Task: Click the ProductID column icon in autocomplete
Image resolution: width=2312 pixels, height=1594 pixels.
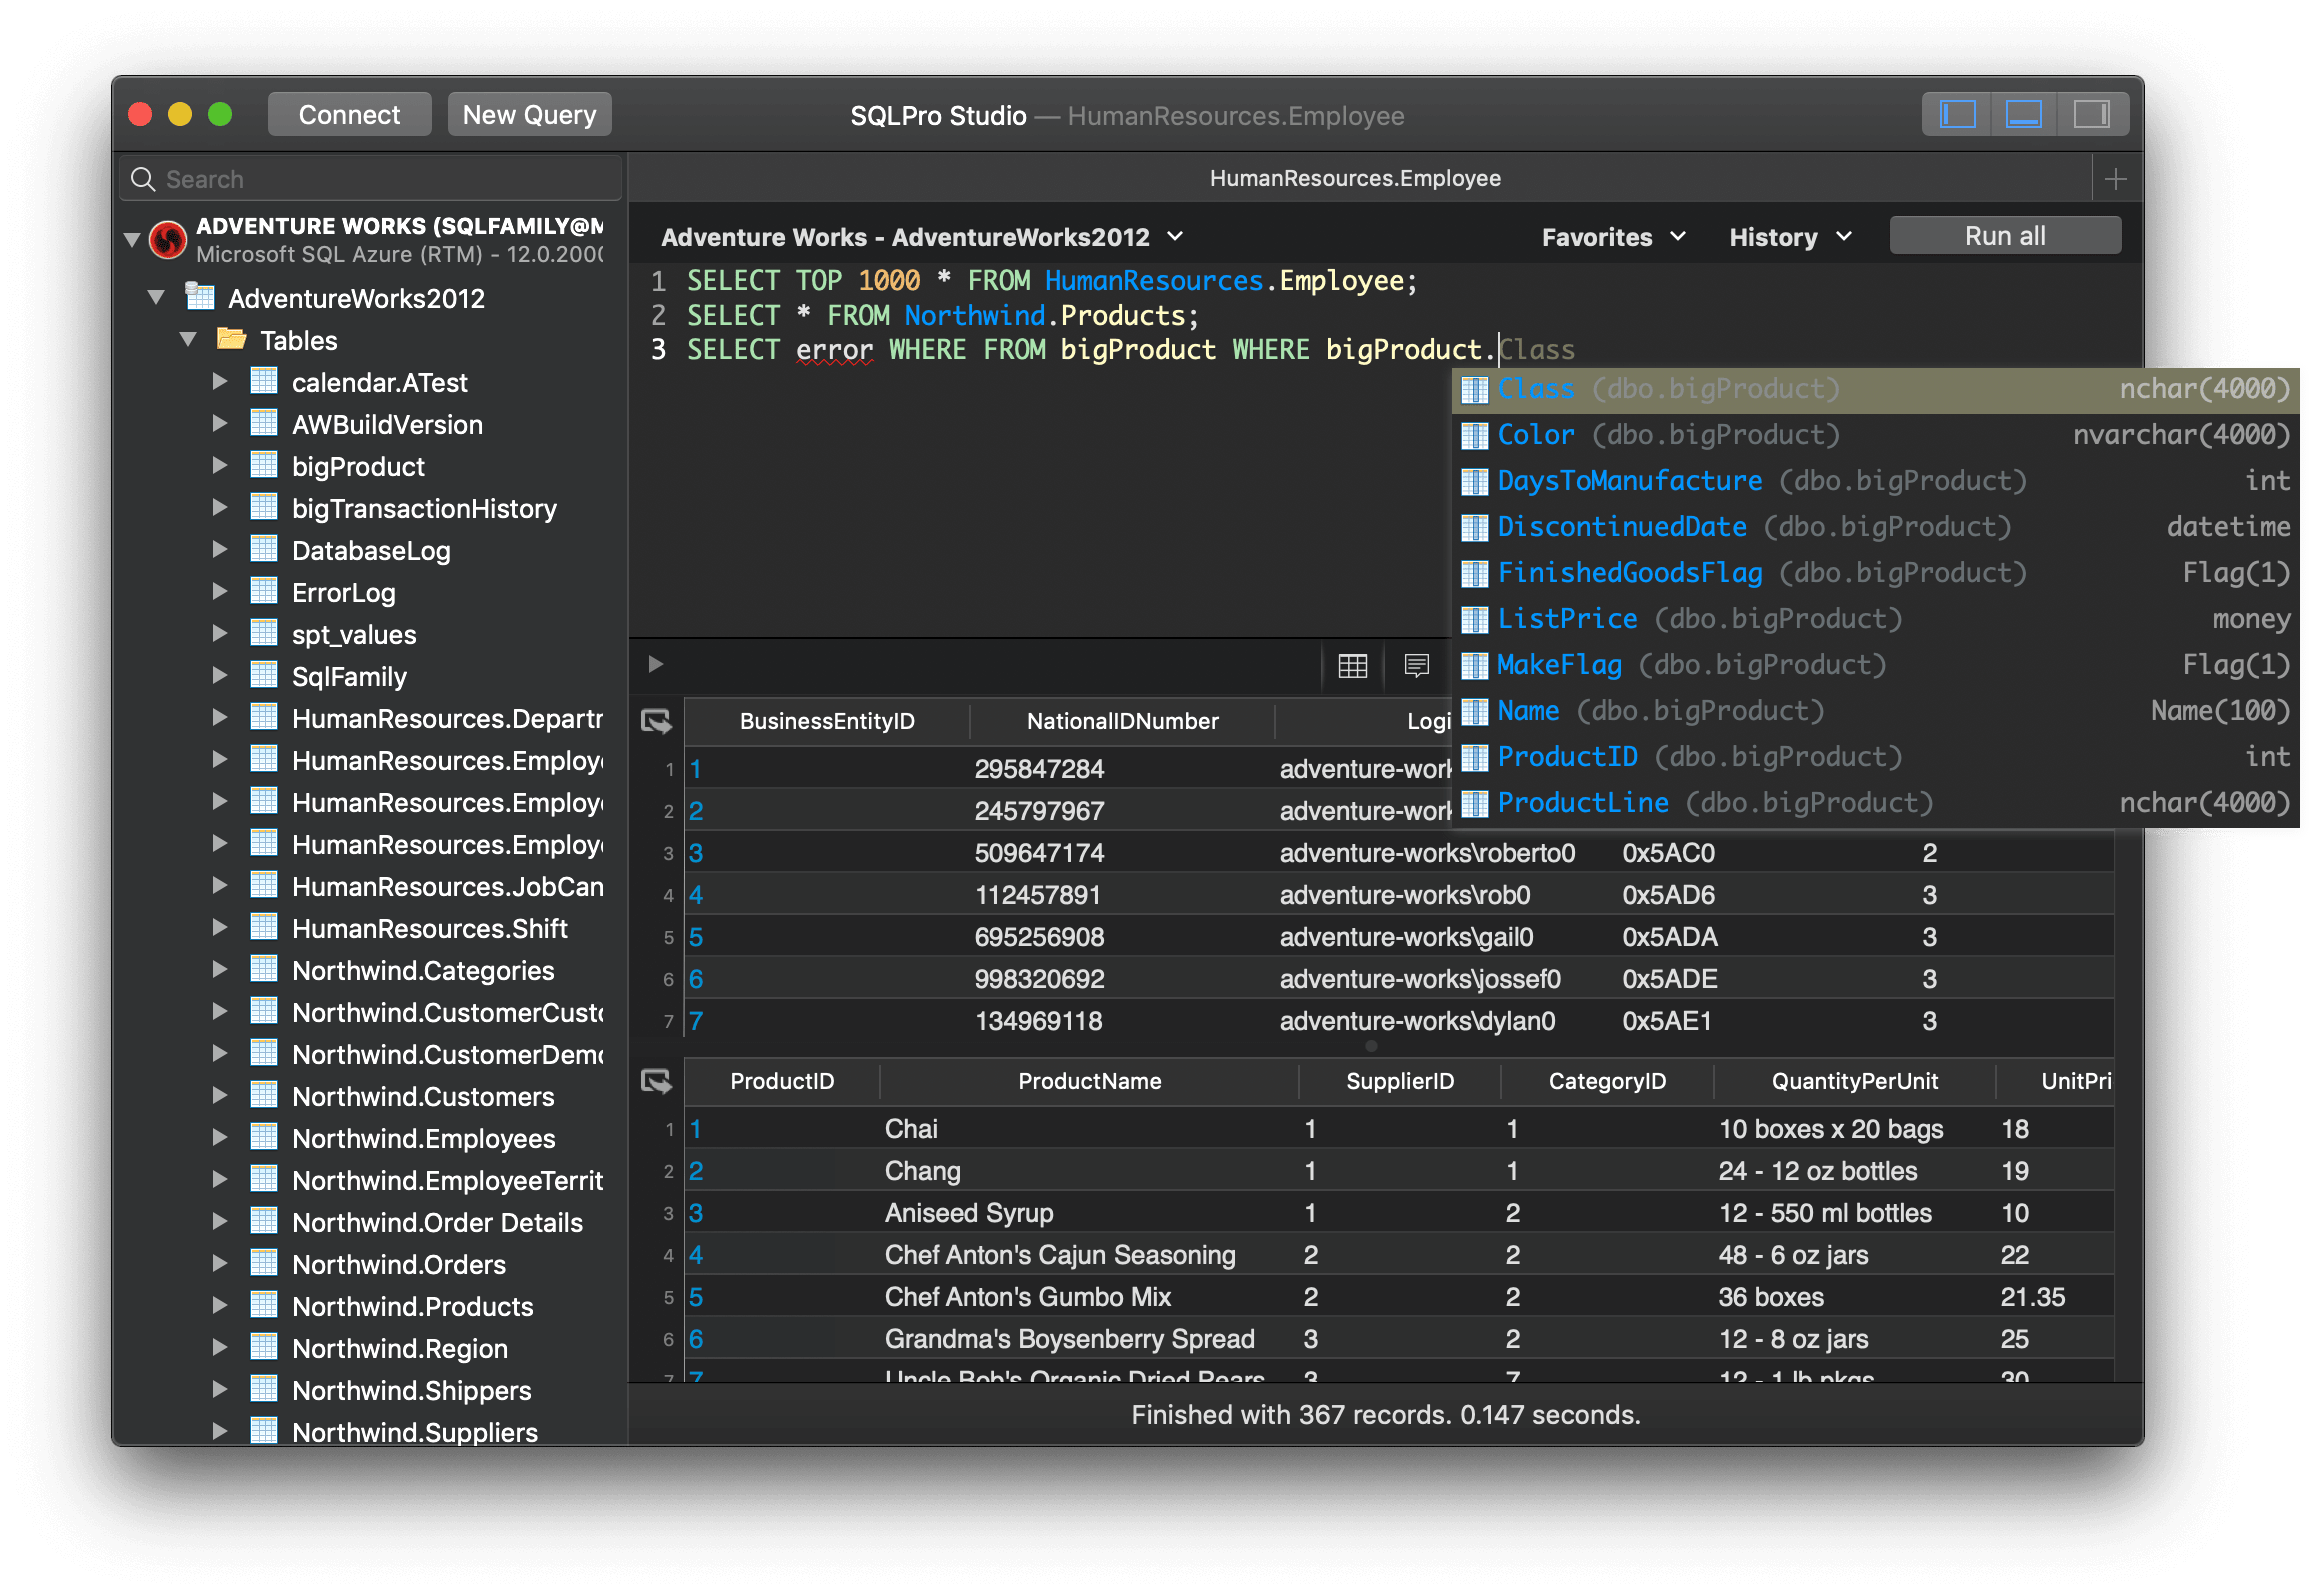Action: (x=1474, y=757)
